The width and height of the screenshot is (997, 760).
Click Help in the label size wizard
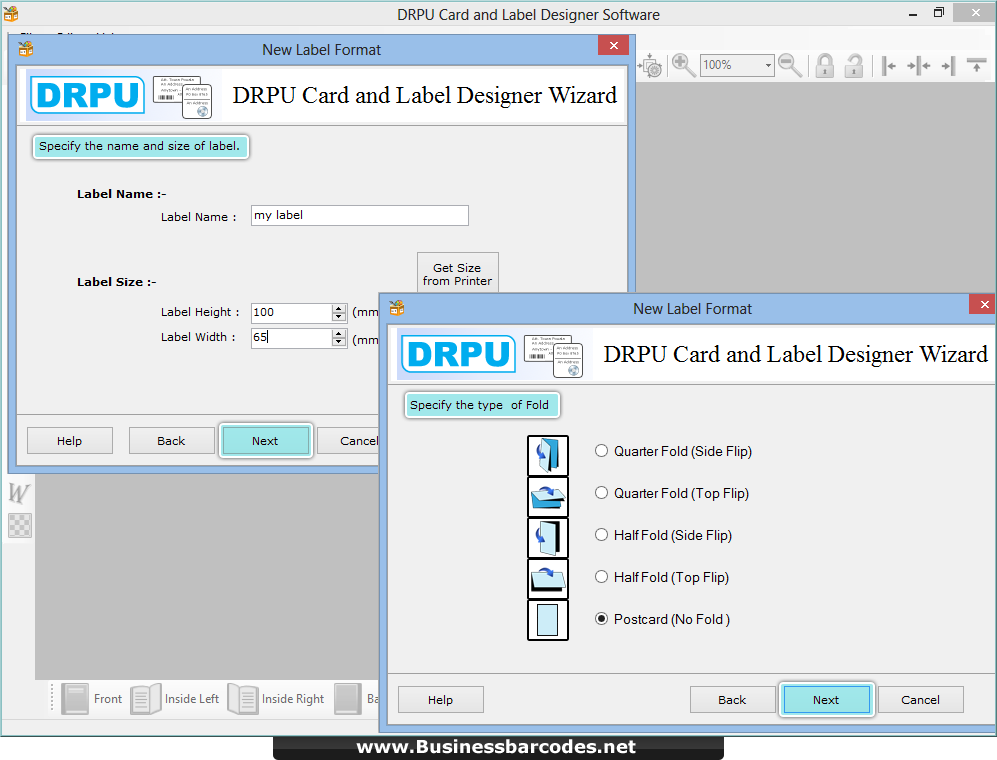coord(69,441)
